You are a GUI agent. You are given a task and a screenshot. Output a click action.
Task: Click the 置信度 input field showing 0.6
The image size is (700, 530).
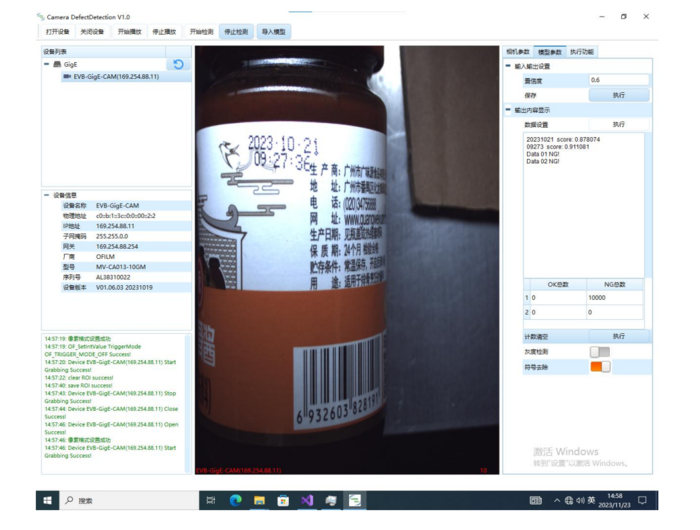click(619, 80)
